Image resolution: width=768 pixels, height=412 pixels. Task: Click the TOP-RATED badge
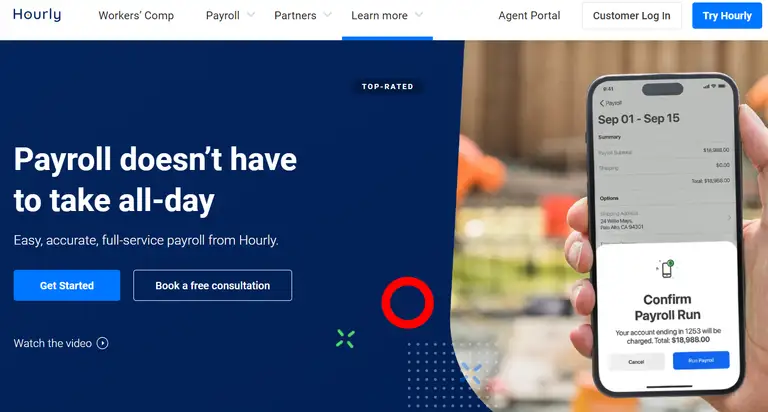tap(387, 87)
